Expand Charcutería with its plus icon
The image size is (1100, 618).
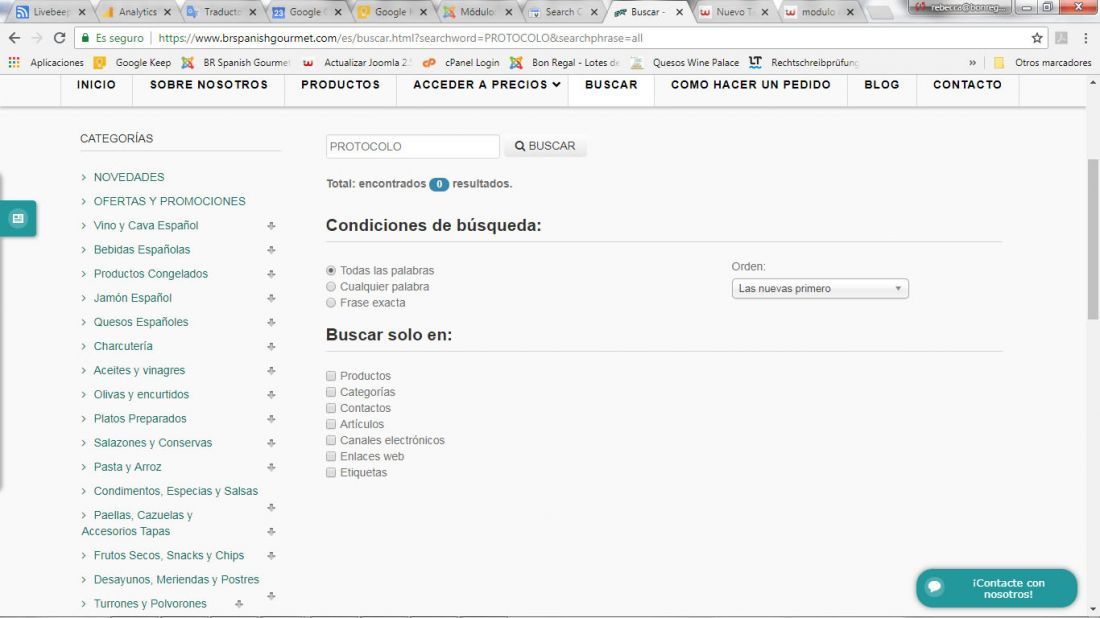coord(271,347)
